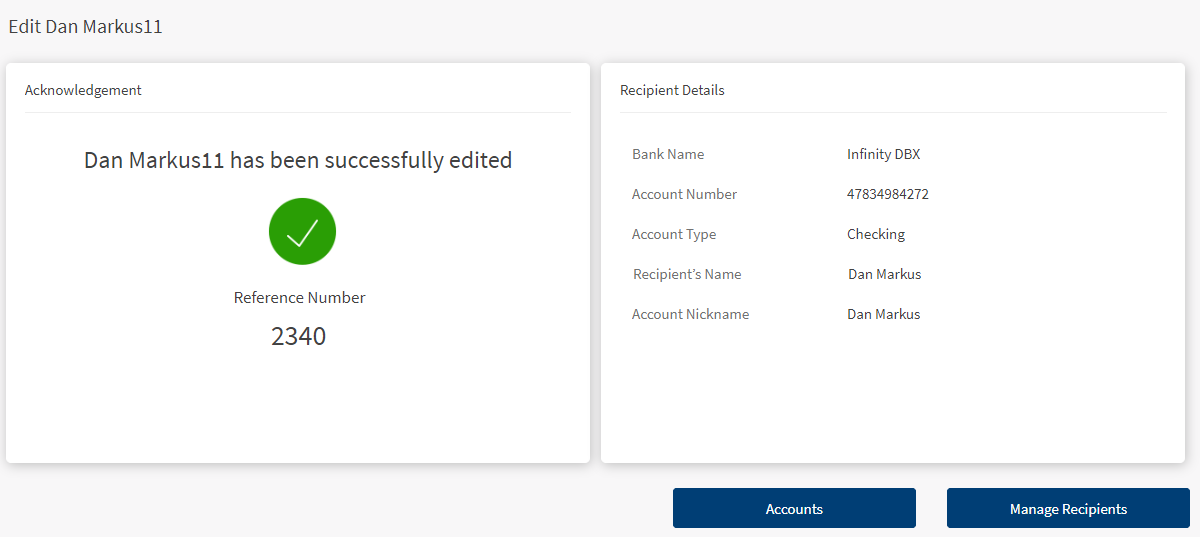The height and width of the screenshot is (537, 1200).
Task: Select account number 47834984272
Action: point(887,194)
